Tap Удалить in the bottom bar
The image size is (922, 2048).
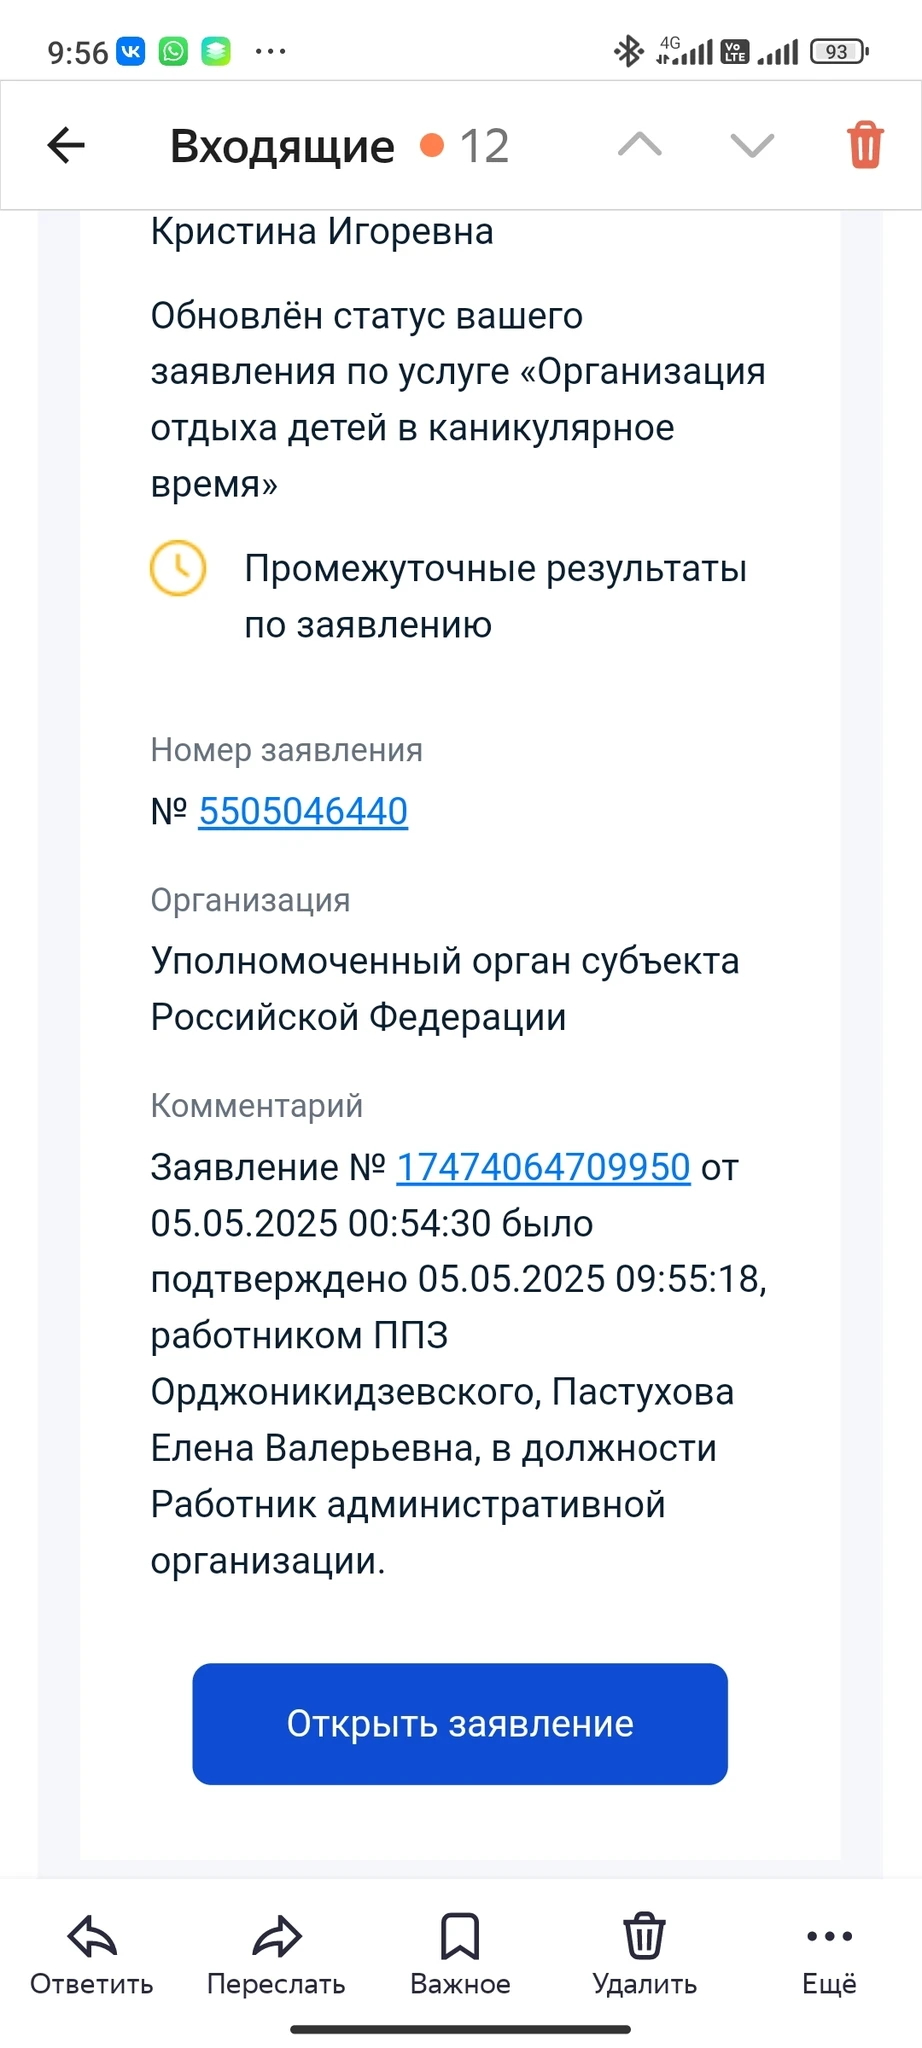(644, 1954)
